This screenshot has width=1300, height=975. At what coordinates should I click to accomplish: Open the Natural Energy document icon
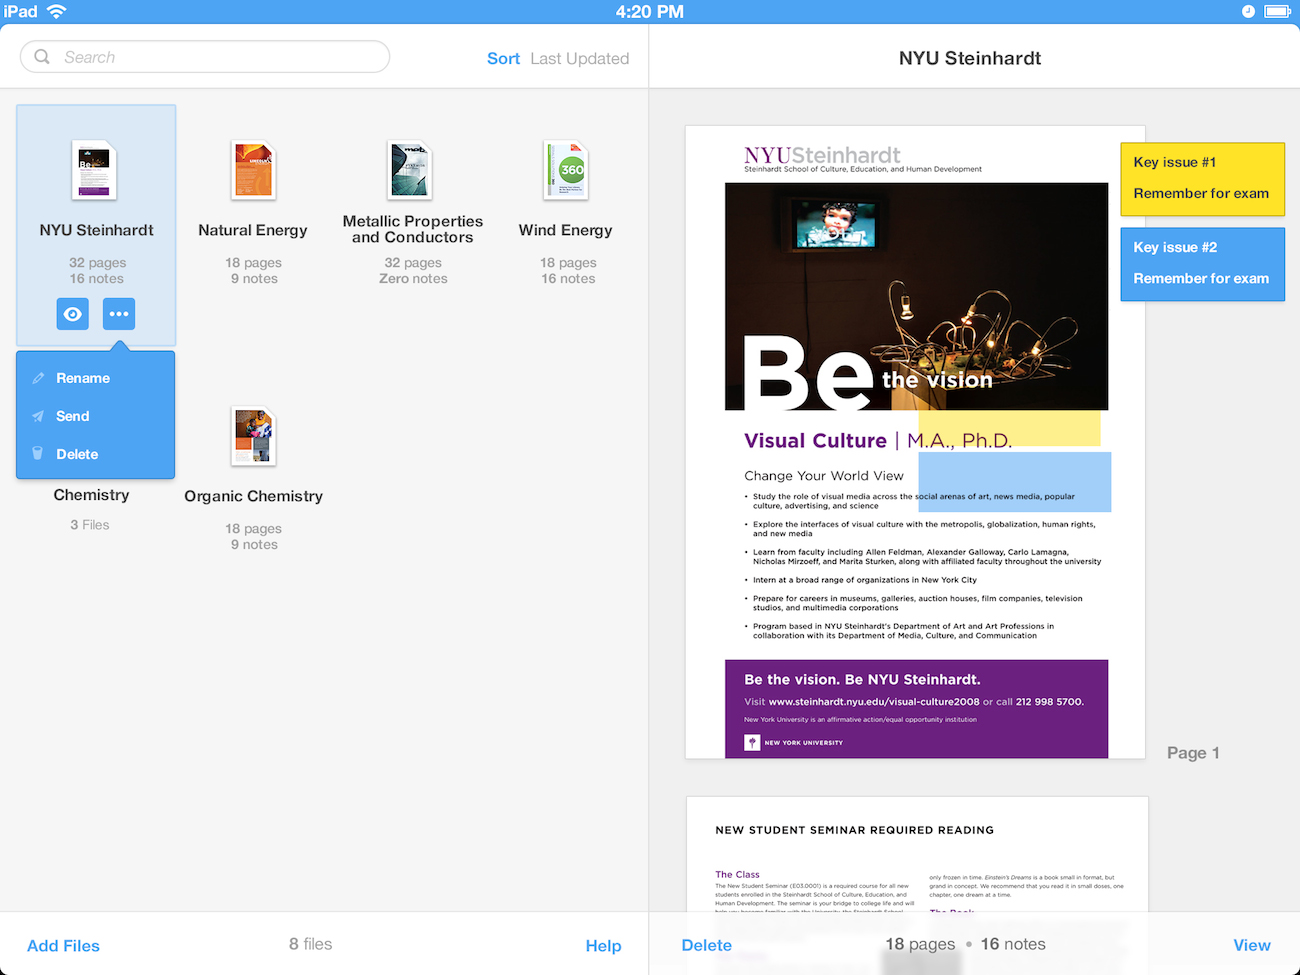(x=254, y=170)
